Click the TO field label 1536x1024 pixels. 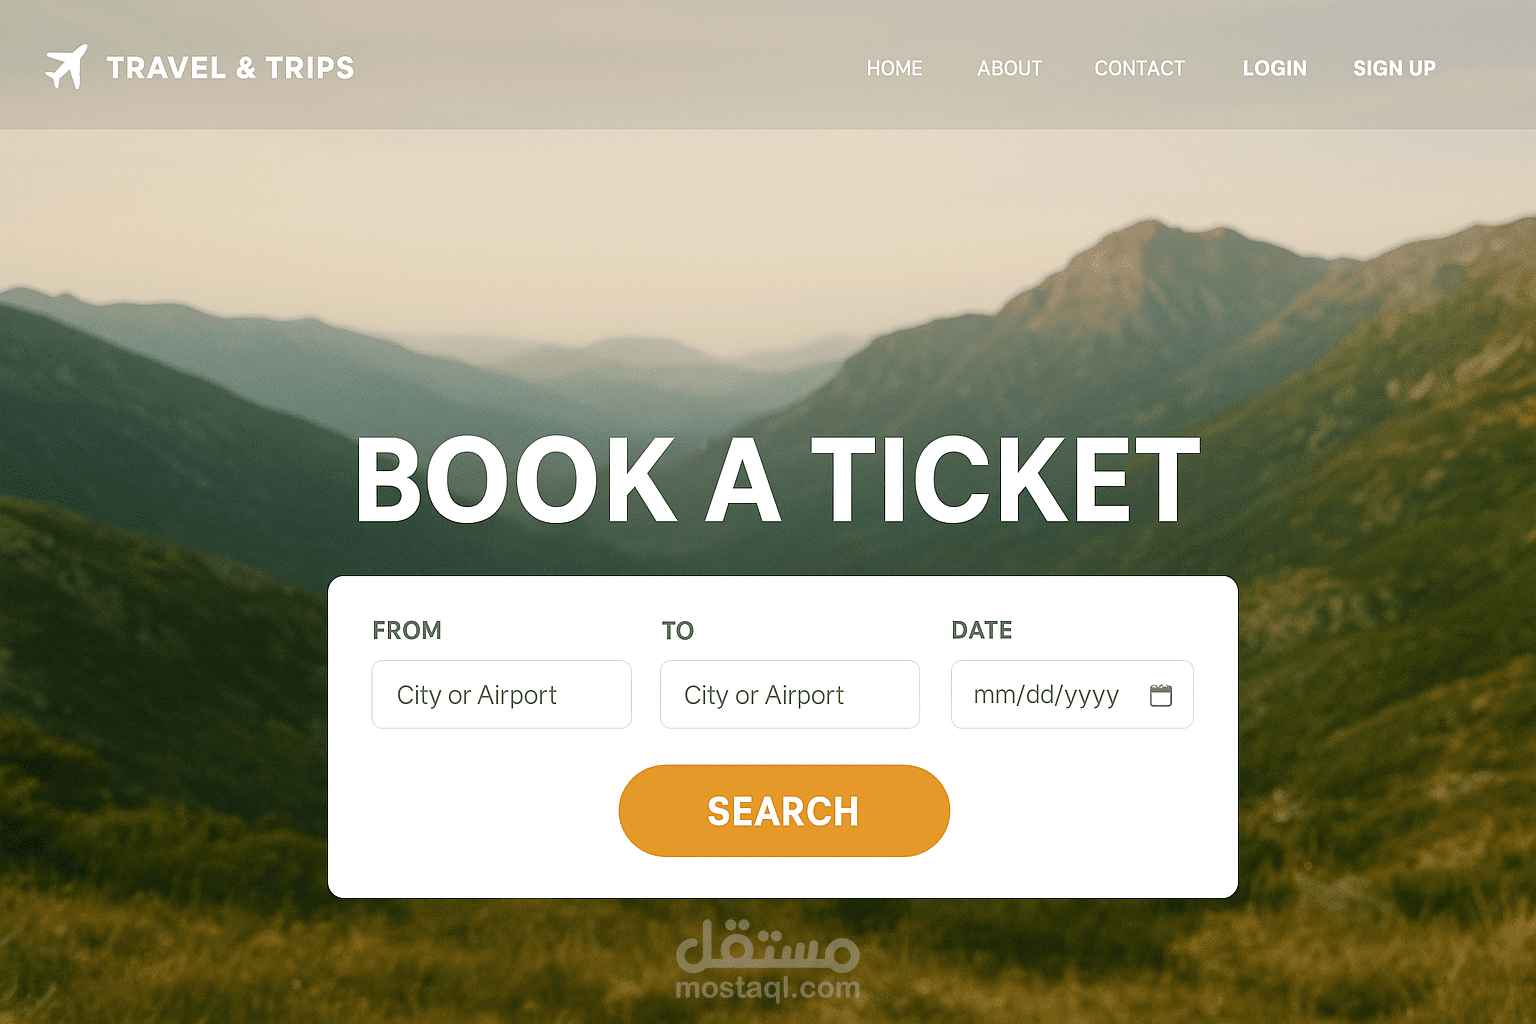tap(678, 630)
